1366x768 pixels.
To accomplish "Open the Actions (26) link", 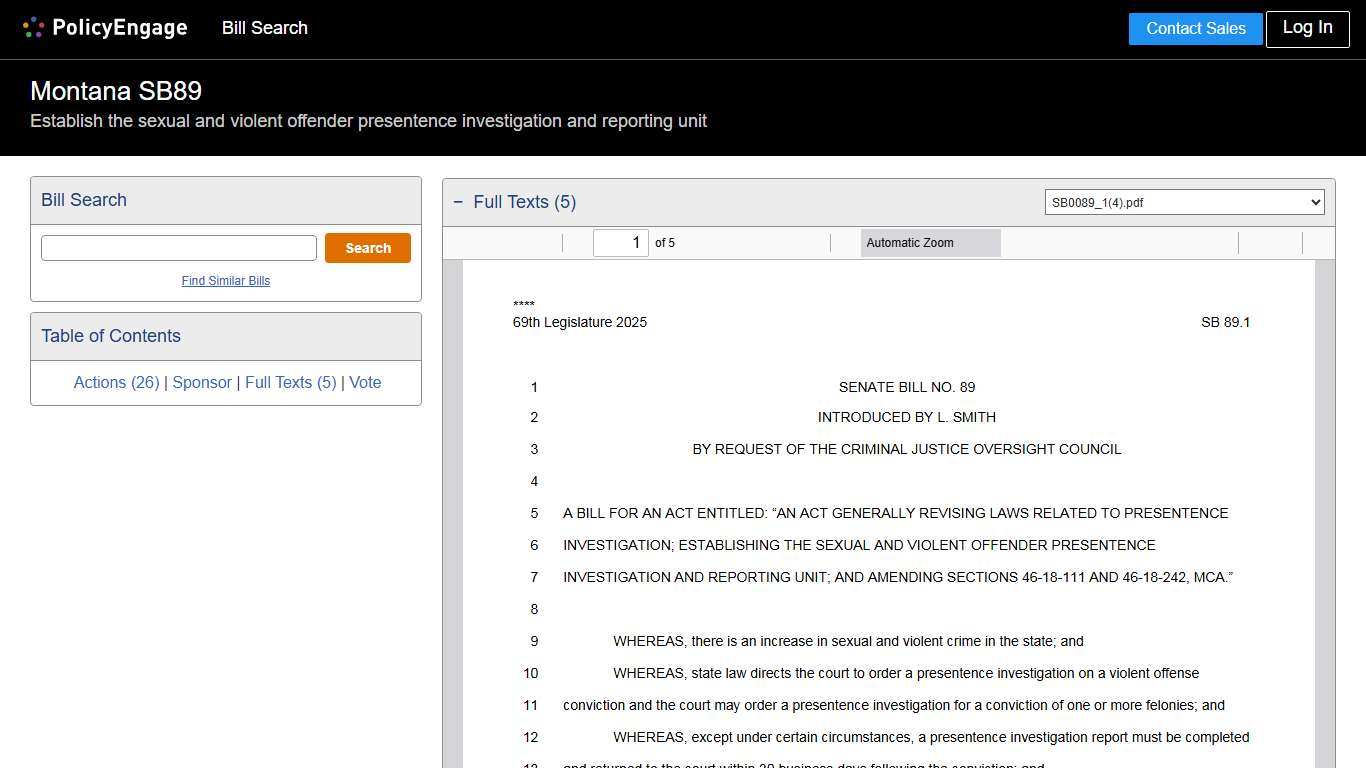I will tap(115, 382).
